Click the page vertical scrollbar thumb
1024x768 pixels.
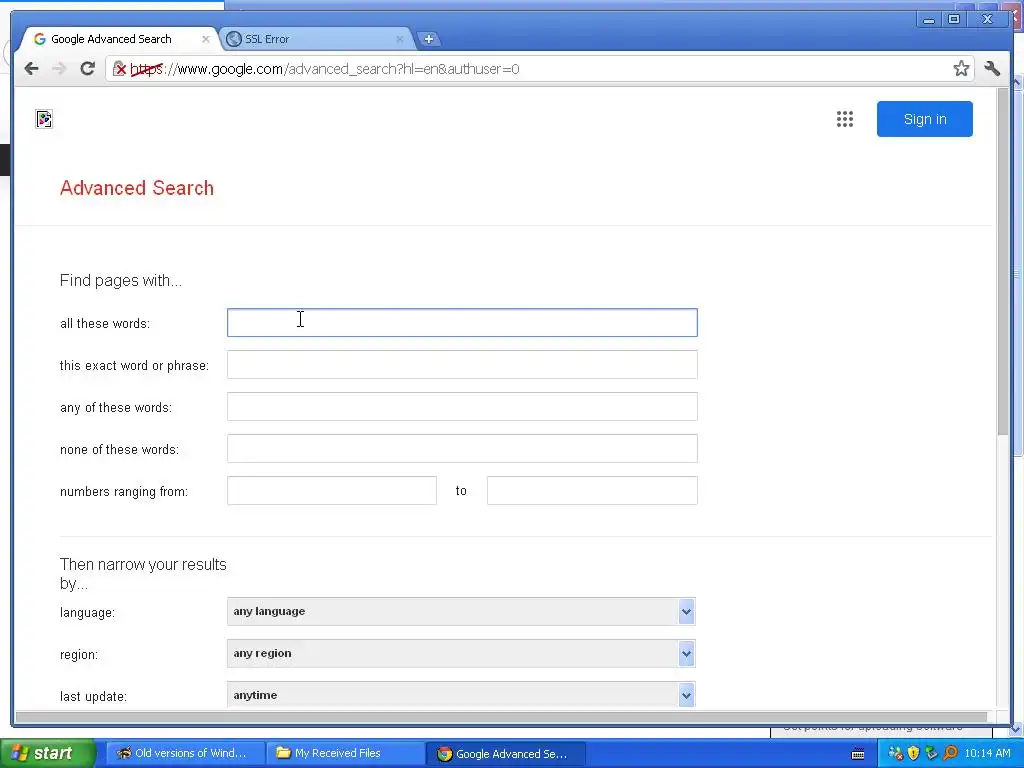pos(1003,263)
